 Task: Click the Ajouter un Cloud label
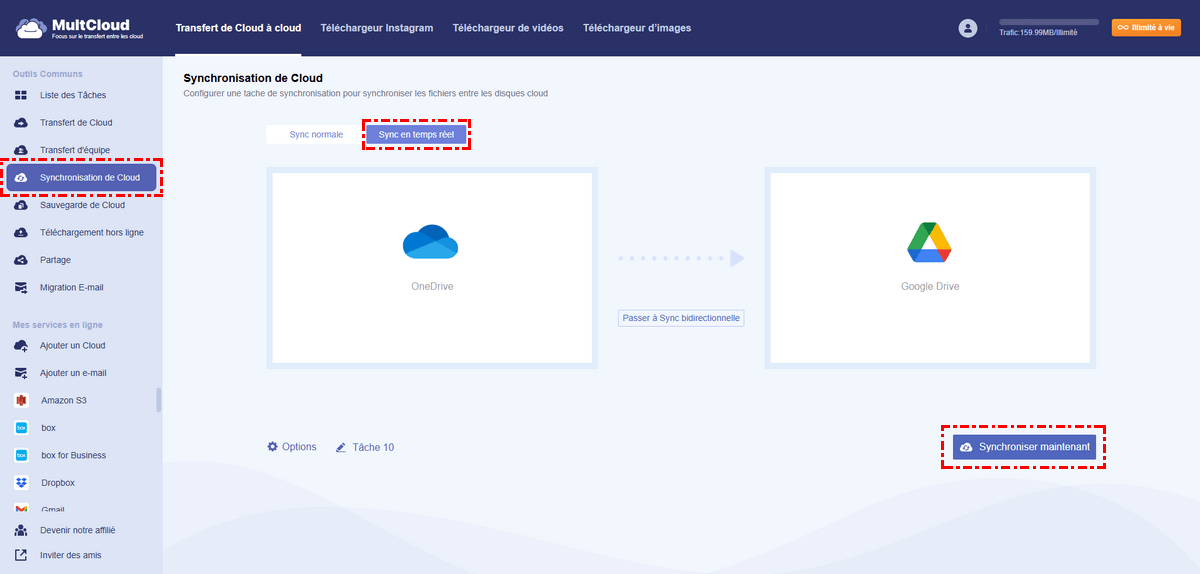coord(72,345)
